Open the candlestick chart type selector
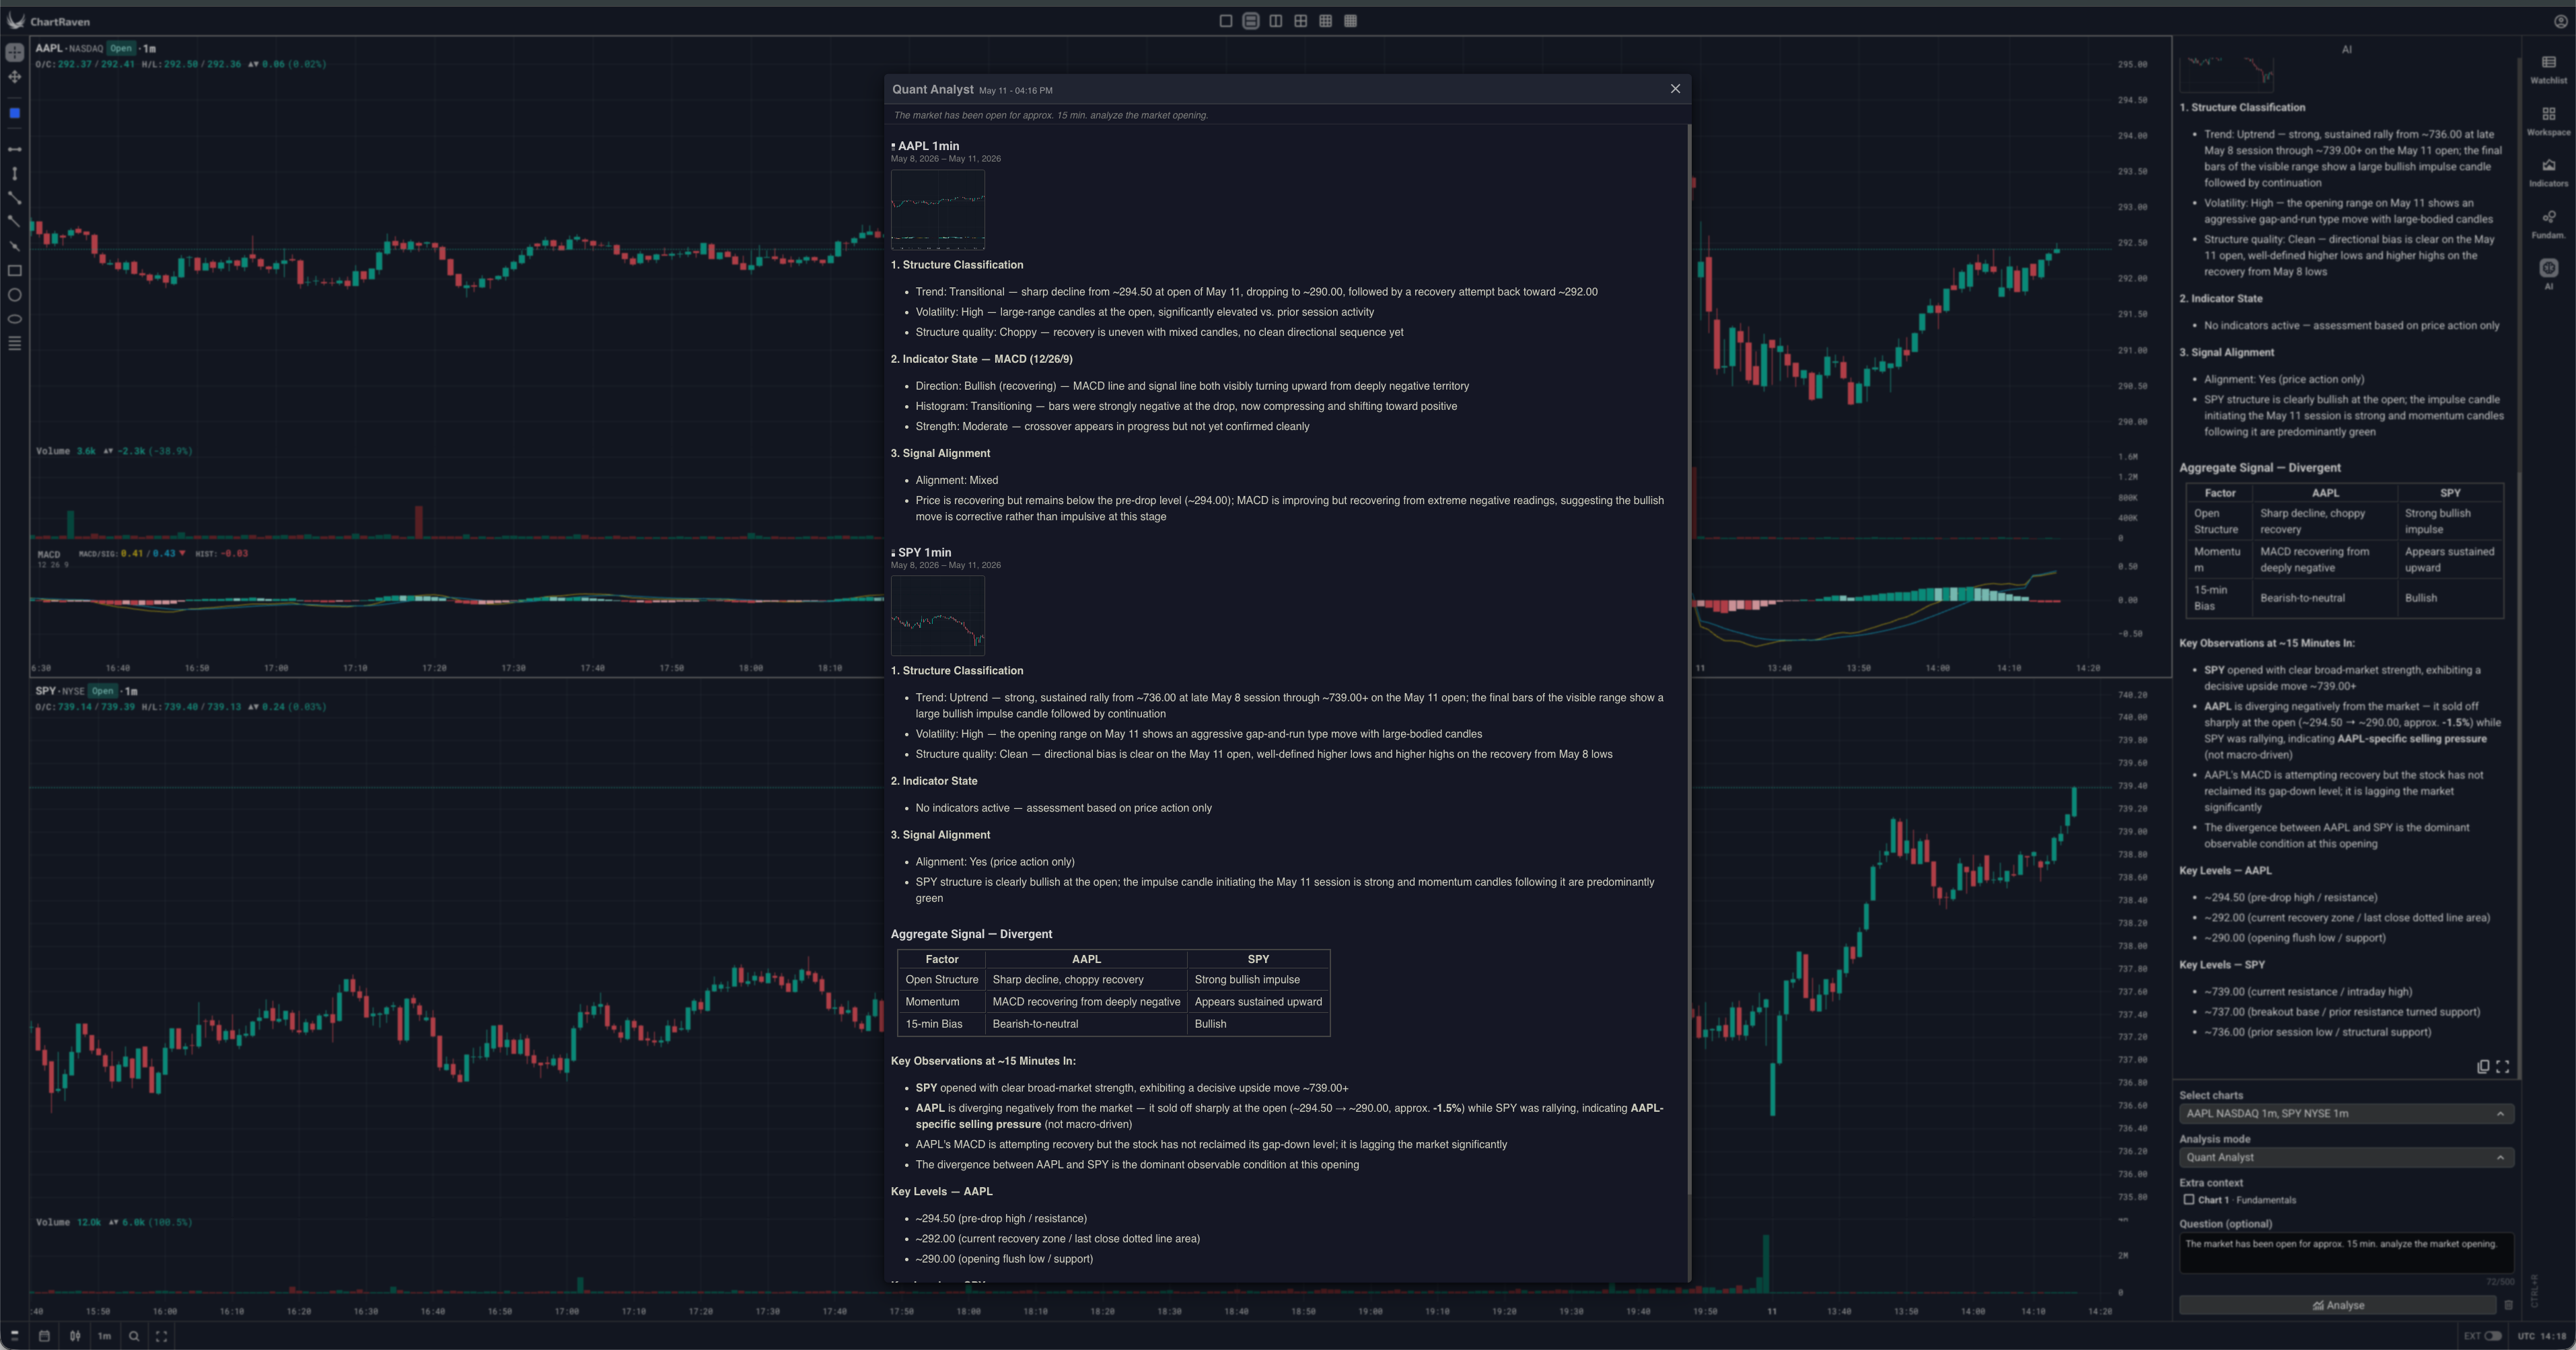Image resolution: width=2576 pixels, height=1350 pixels. (75, 1336)
